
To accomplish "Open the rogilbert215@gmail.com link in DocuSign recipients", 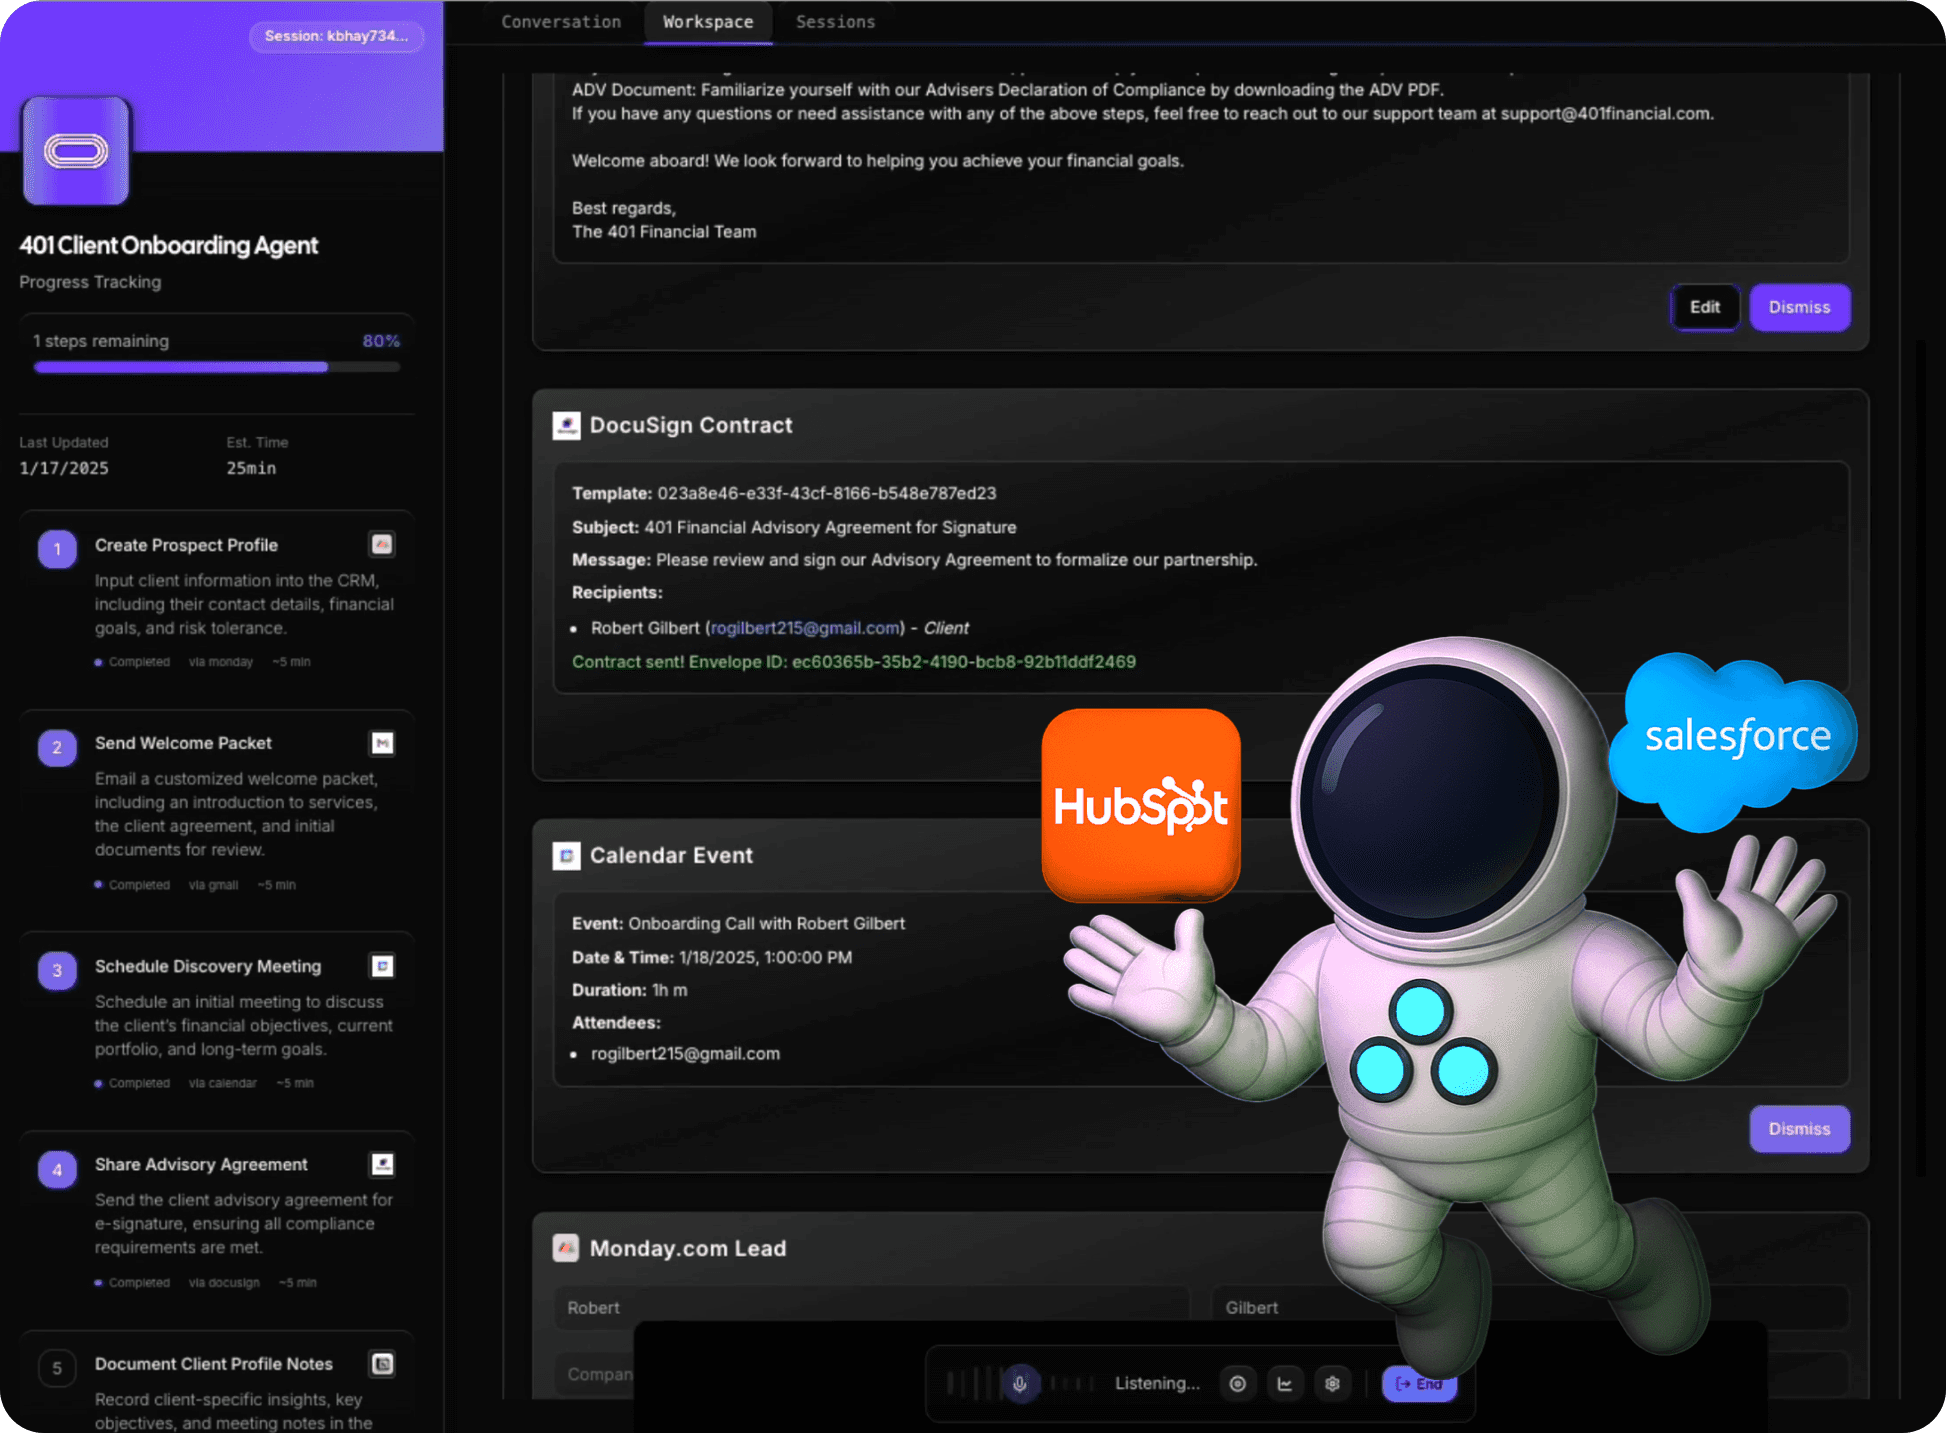I will [x=805, y=628].
